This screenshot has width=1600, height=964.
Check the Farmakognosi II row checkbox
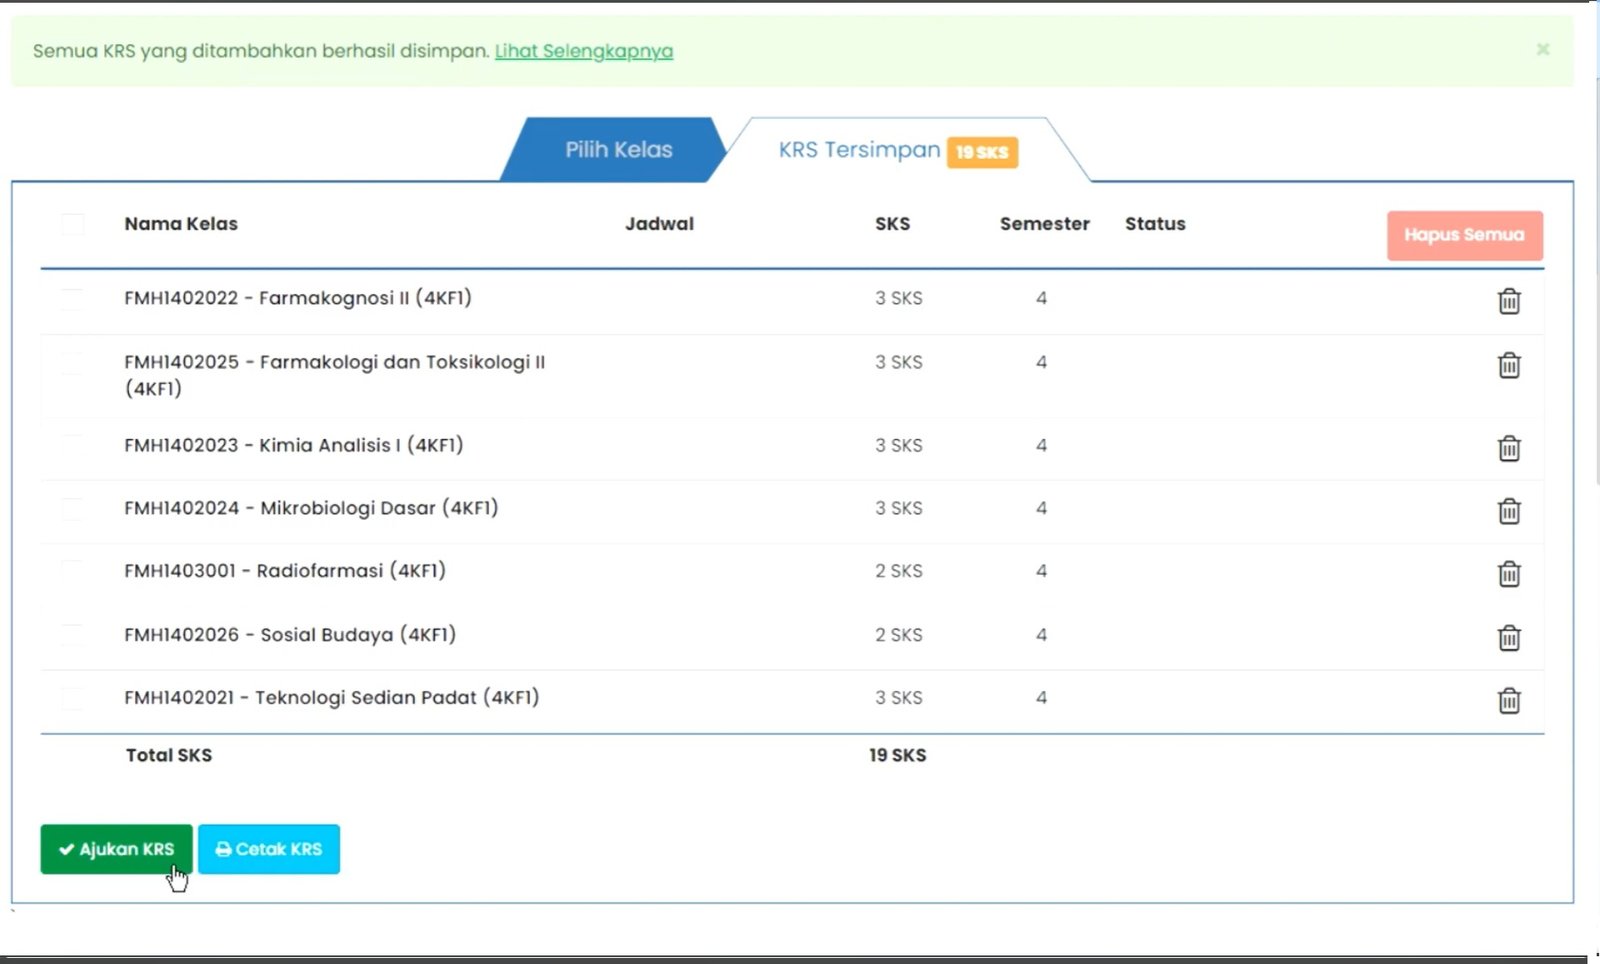click(73, 298)
